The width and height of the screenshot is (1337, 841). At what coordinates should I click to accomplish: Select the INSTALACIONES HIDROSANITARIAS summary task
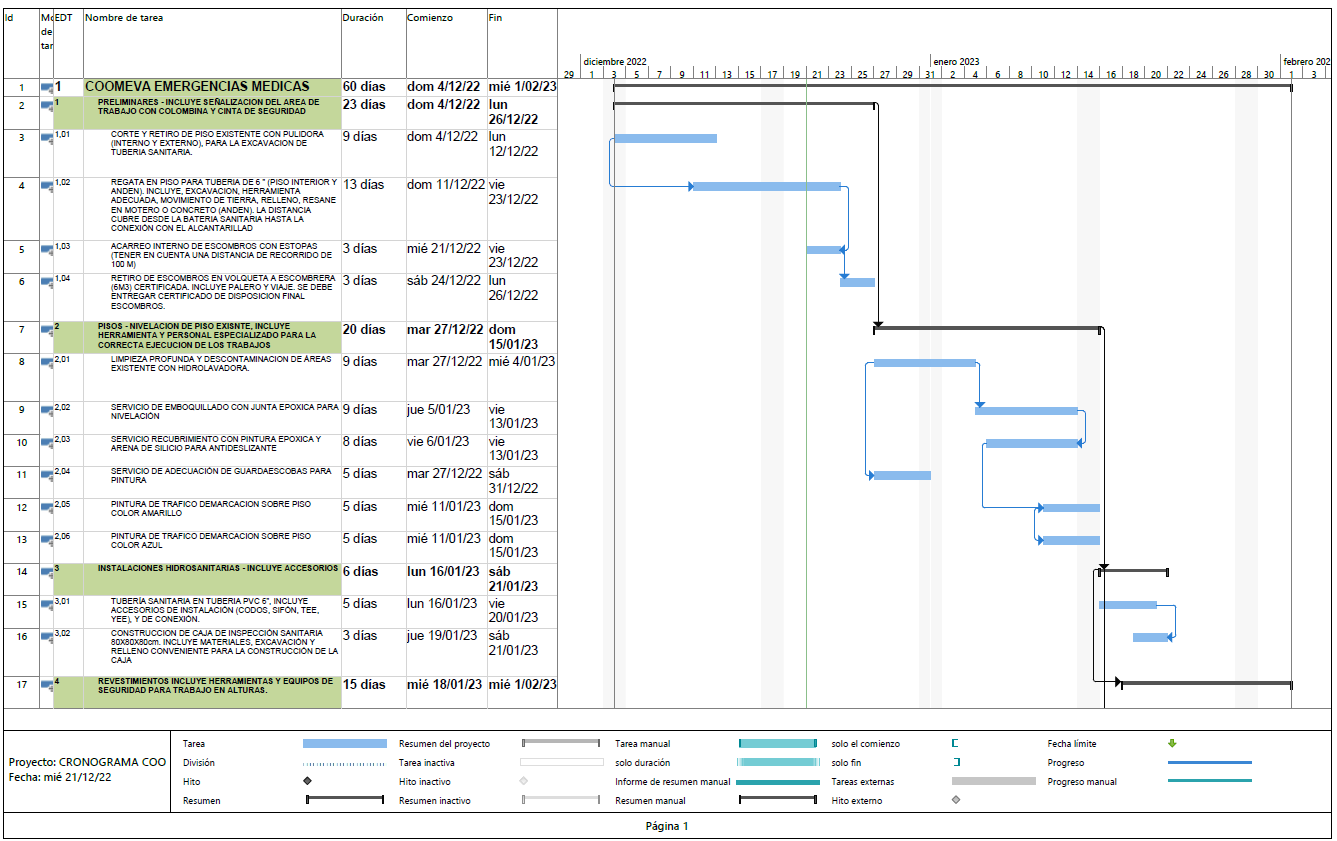click(x=218, y=568)
